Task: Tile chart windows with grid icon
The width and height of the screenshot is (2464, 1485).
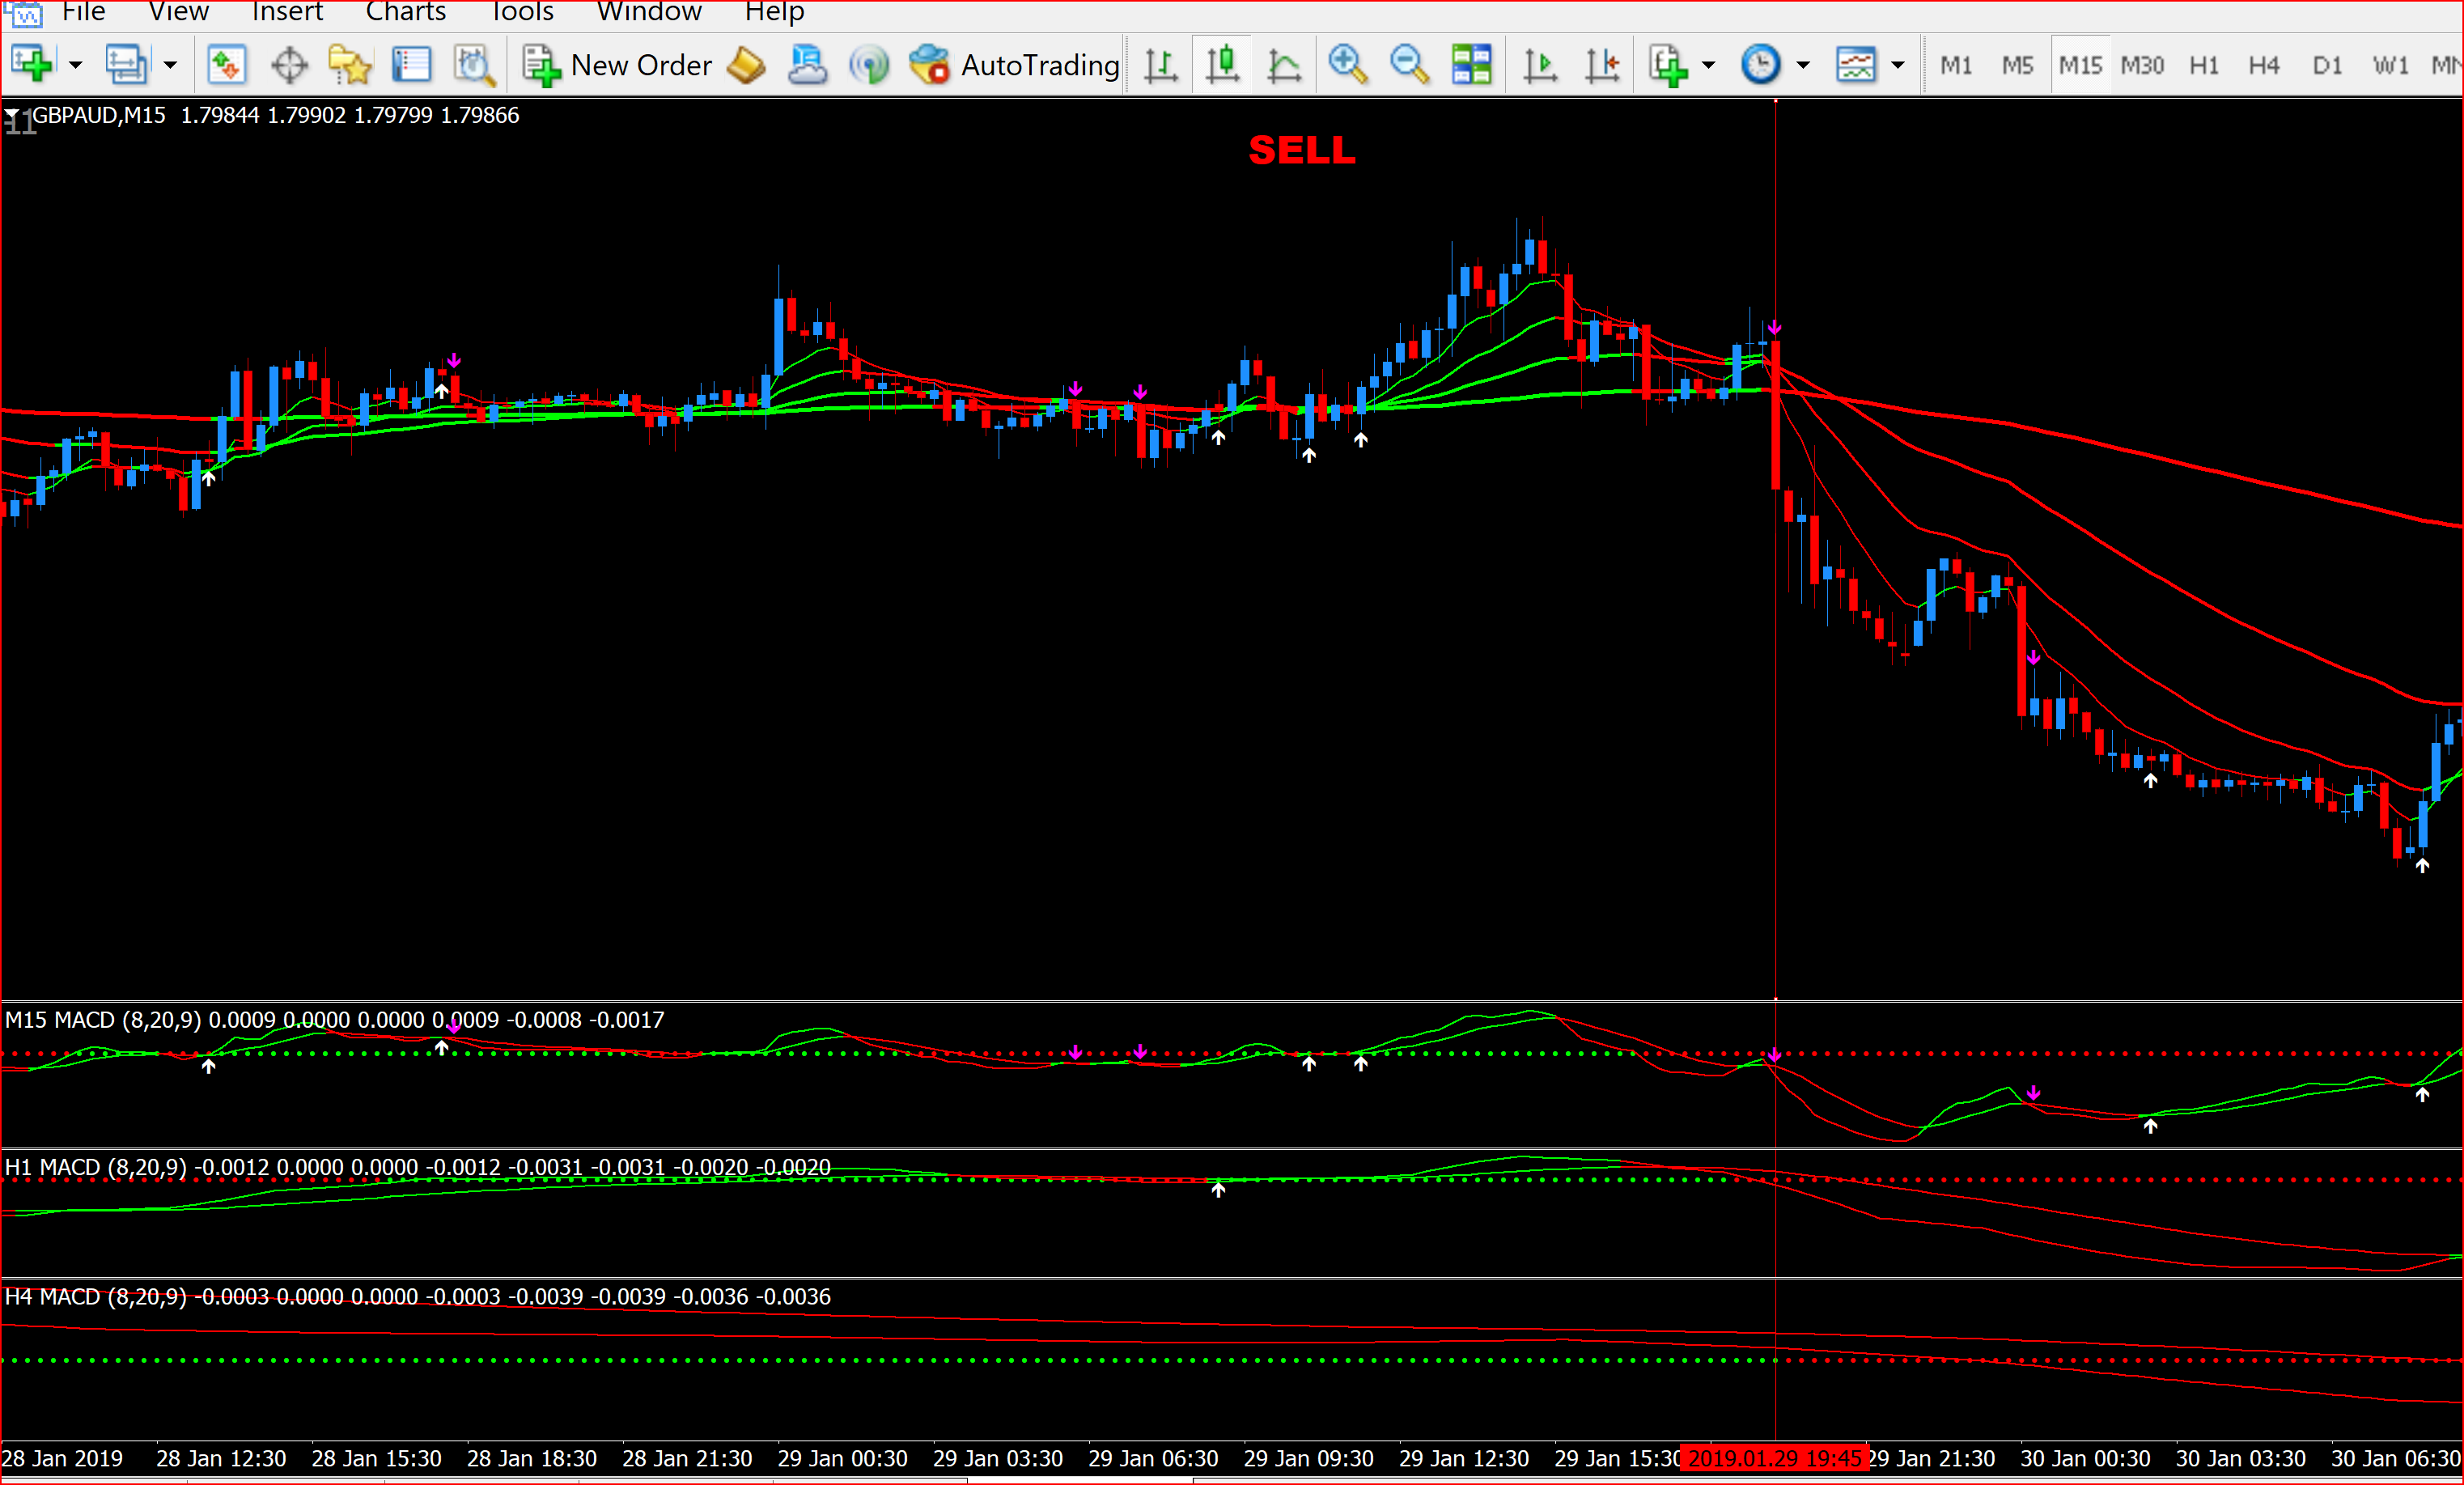Action: point(1471,66)
